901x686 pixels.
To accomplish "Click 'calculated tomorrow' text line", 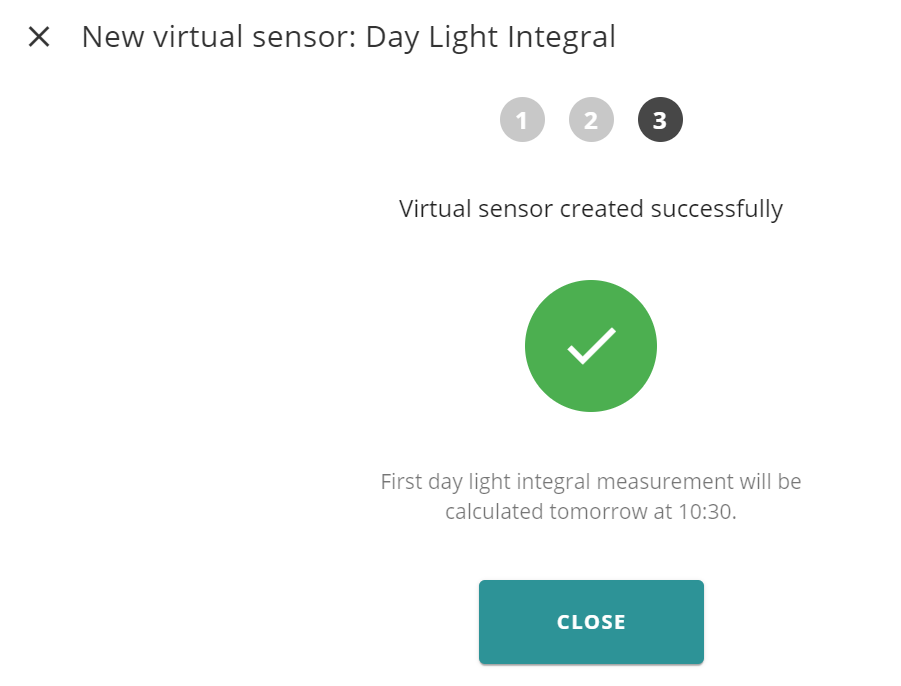I will tap(546, 512).
